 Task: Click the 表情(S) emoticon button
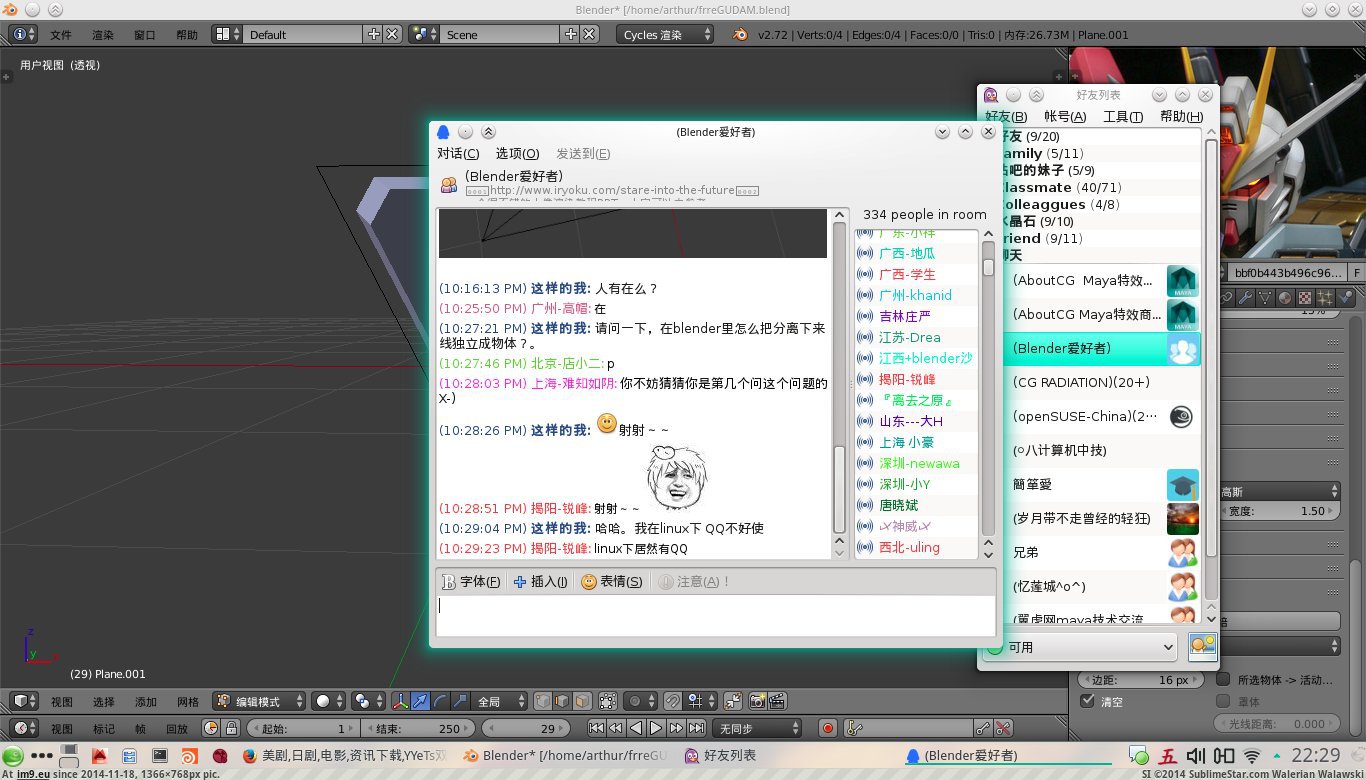pyautogui.click(x=612, y=581)
